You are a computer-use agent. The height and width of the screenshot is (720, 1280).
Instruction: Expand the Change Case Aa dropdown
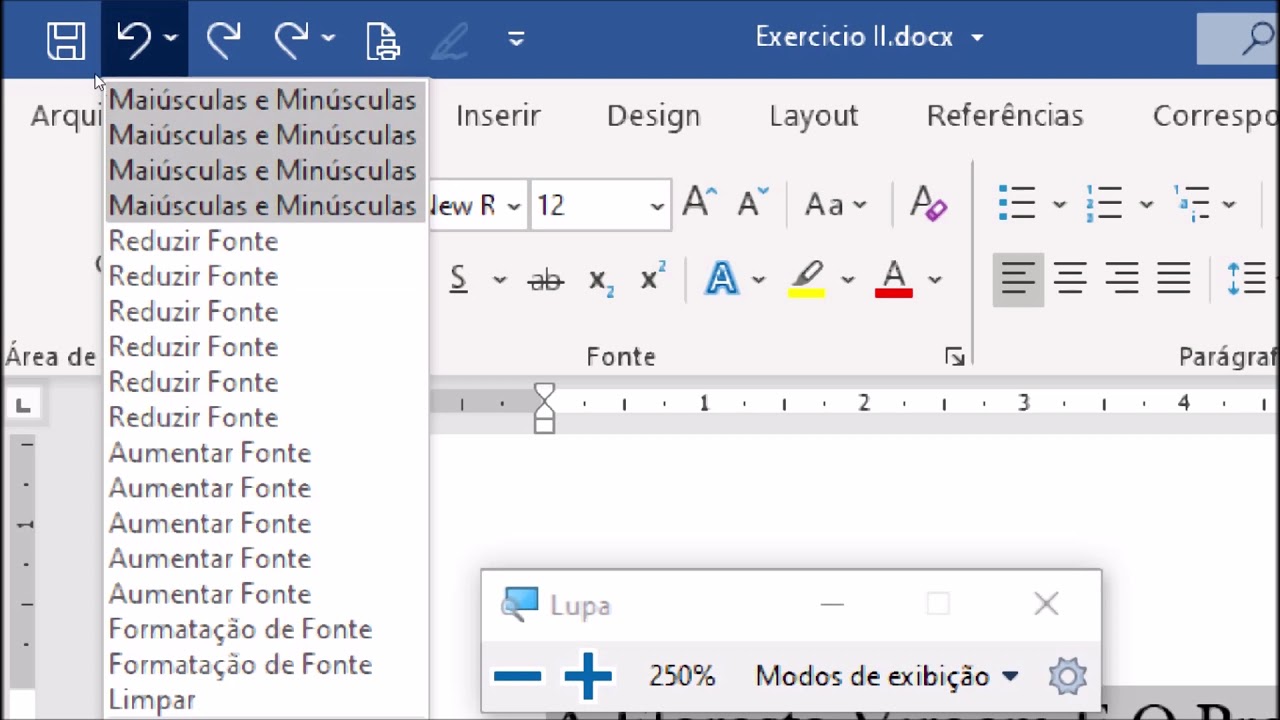(835, 205)
